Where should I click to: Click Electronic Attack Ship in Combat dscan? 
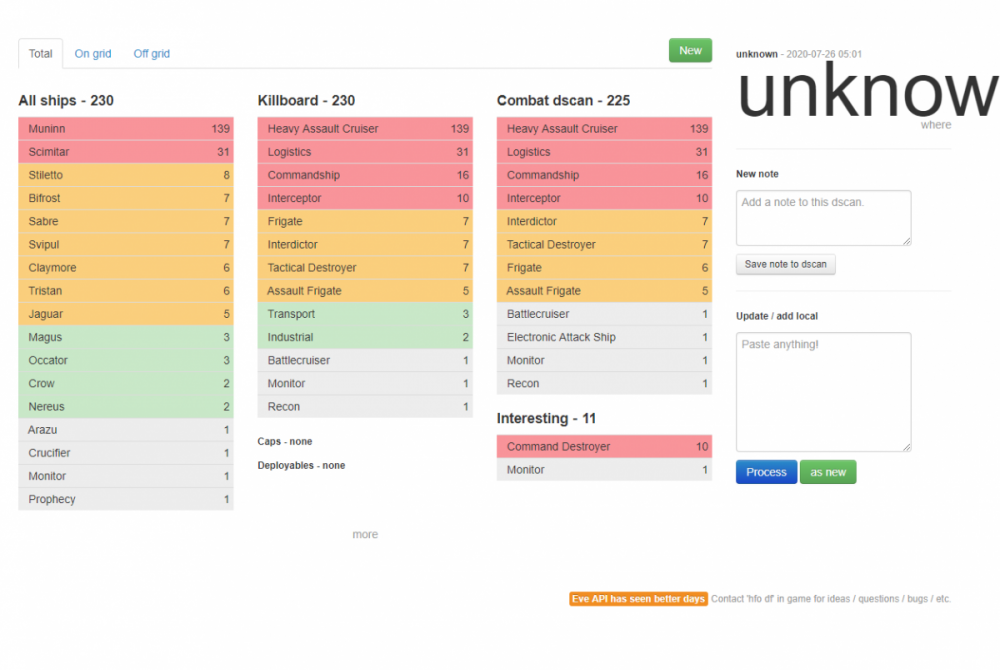pyautogui.click(x=604, y=337)
